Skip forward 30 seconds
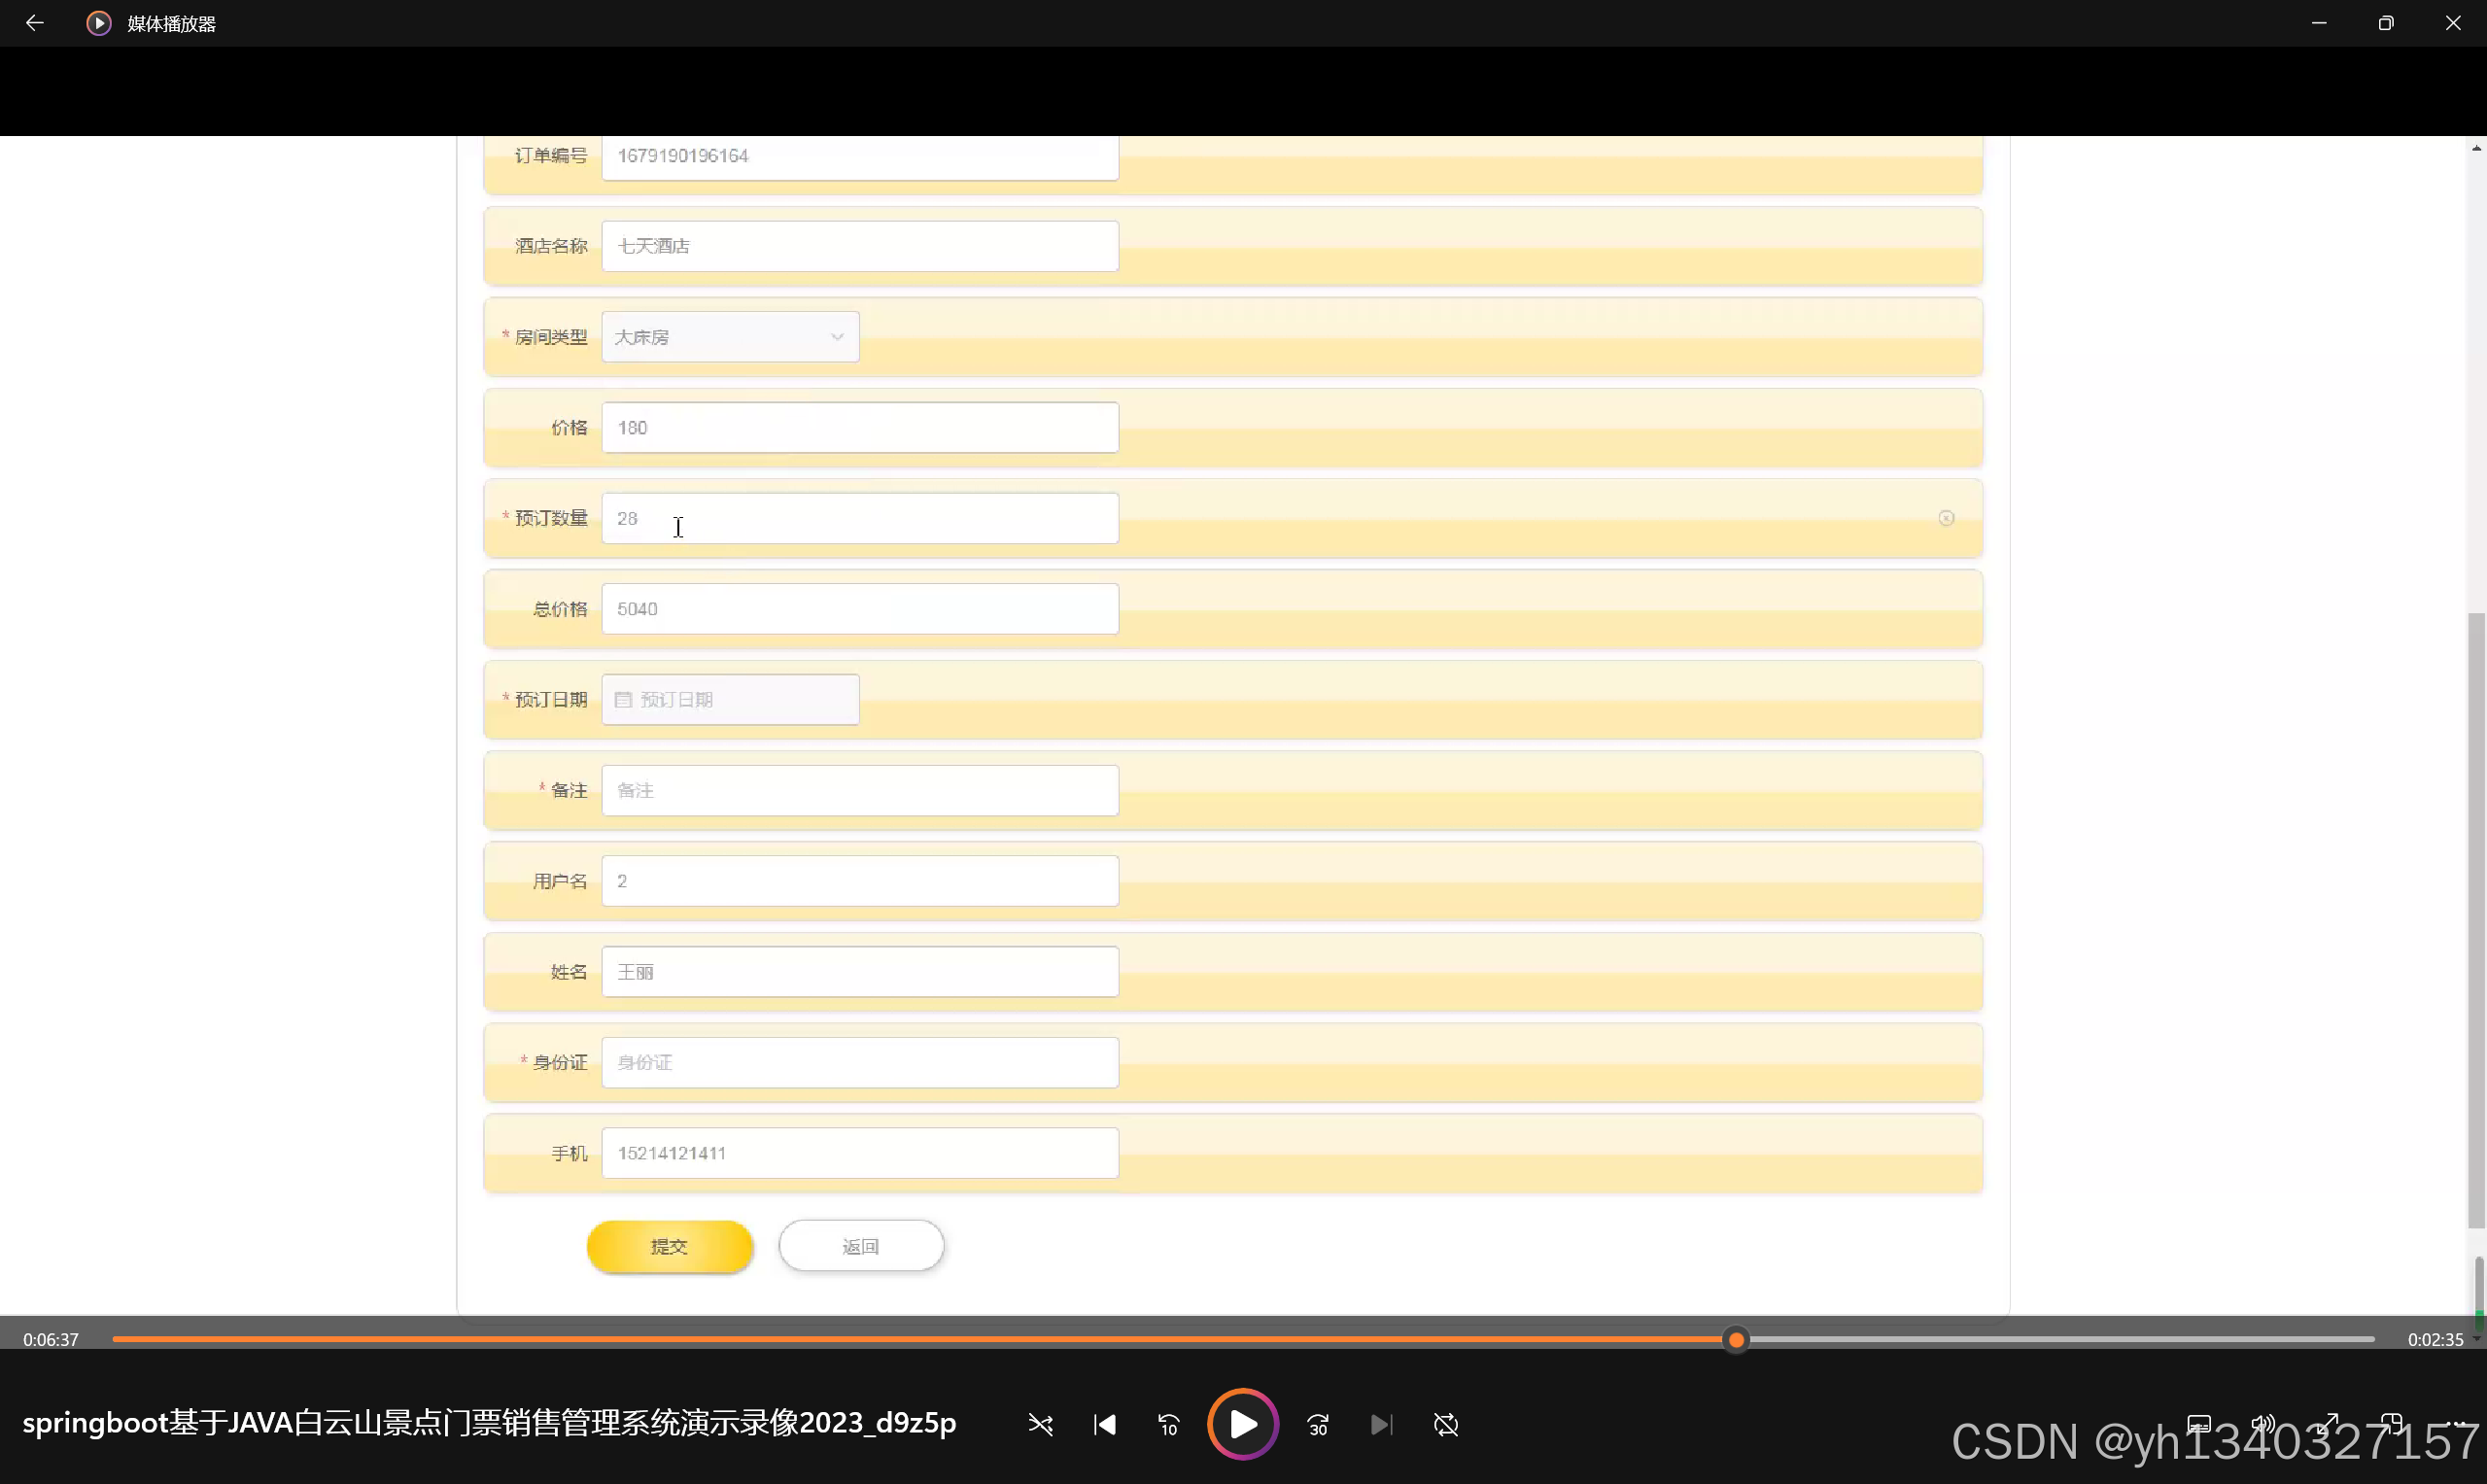 tap(1318, 1424)
